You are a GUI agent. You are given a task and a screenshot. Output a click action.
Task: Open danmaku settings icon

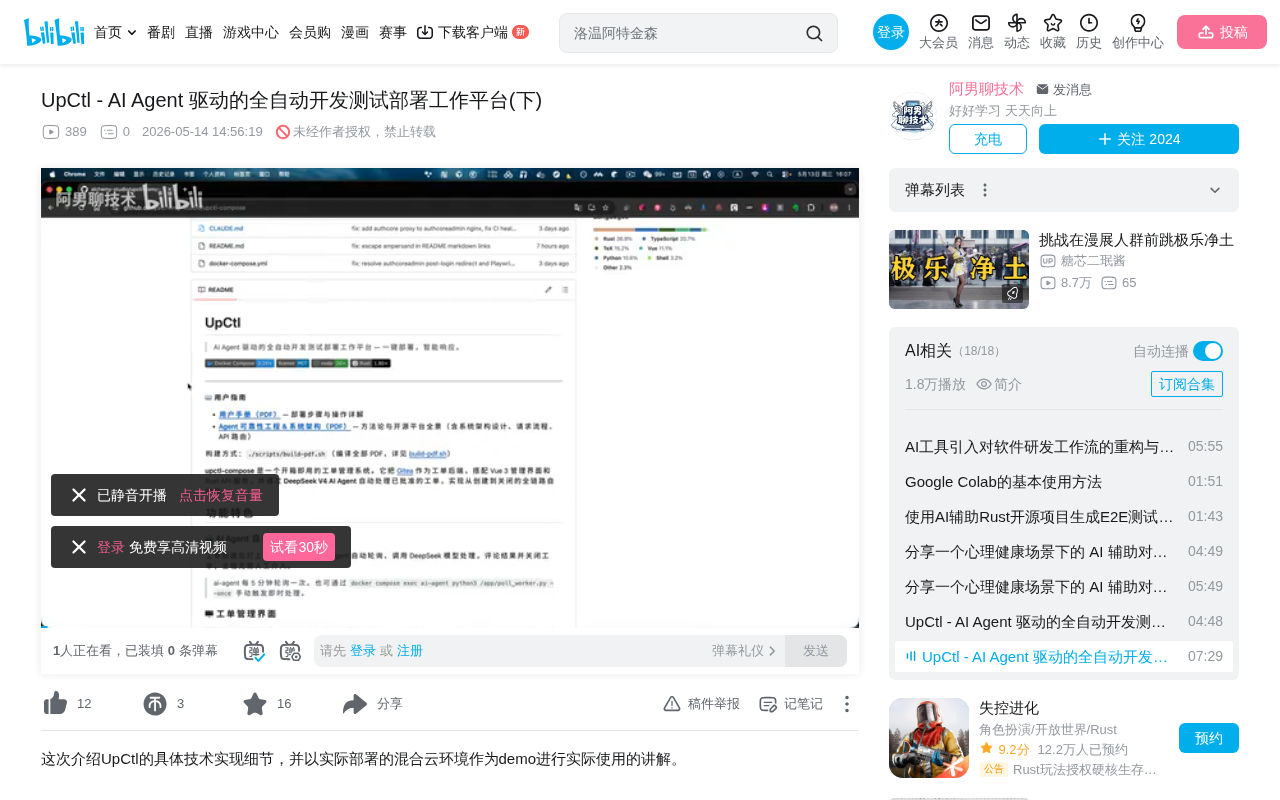point(290,651)
